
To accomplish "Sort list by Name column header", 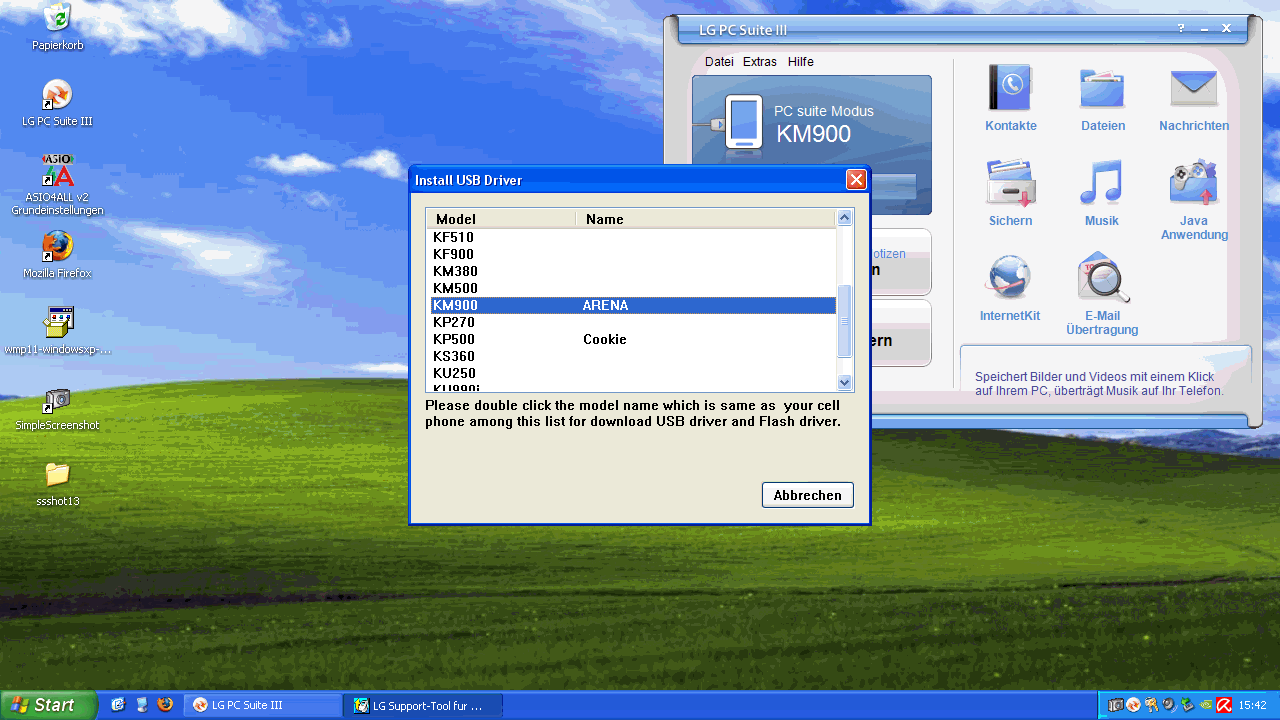I will pos(706,219).
